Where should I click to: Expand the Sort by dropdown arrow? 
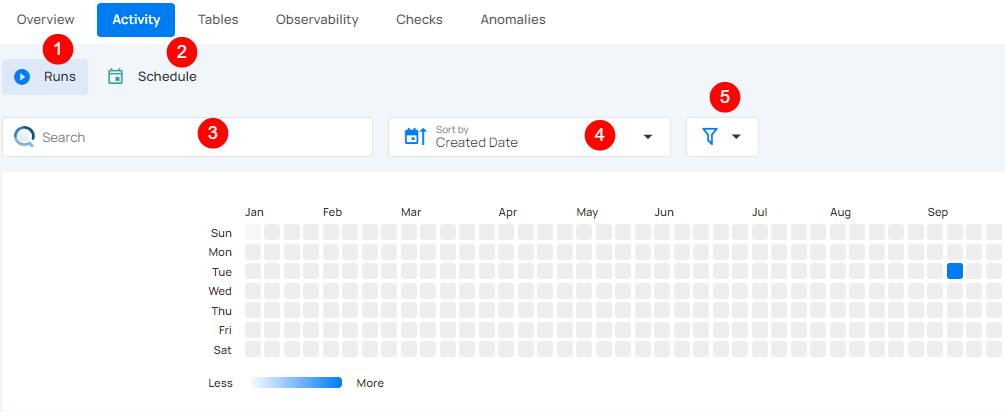pyautogui.click(x=647, y=137)
